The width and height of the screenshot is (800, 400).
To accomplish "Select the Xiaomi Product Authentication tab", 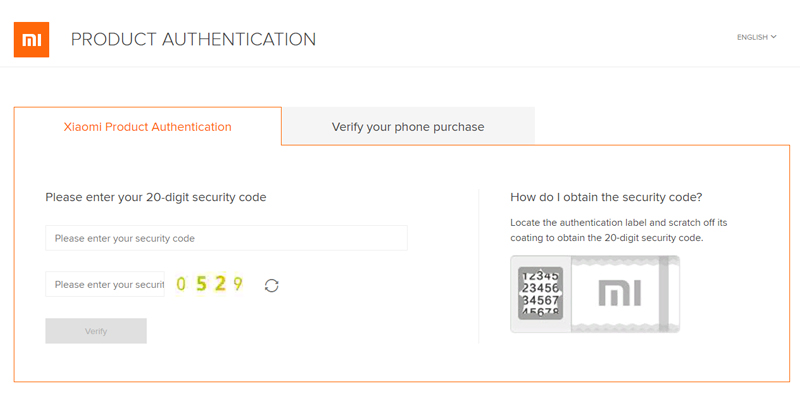I will 147,127.
